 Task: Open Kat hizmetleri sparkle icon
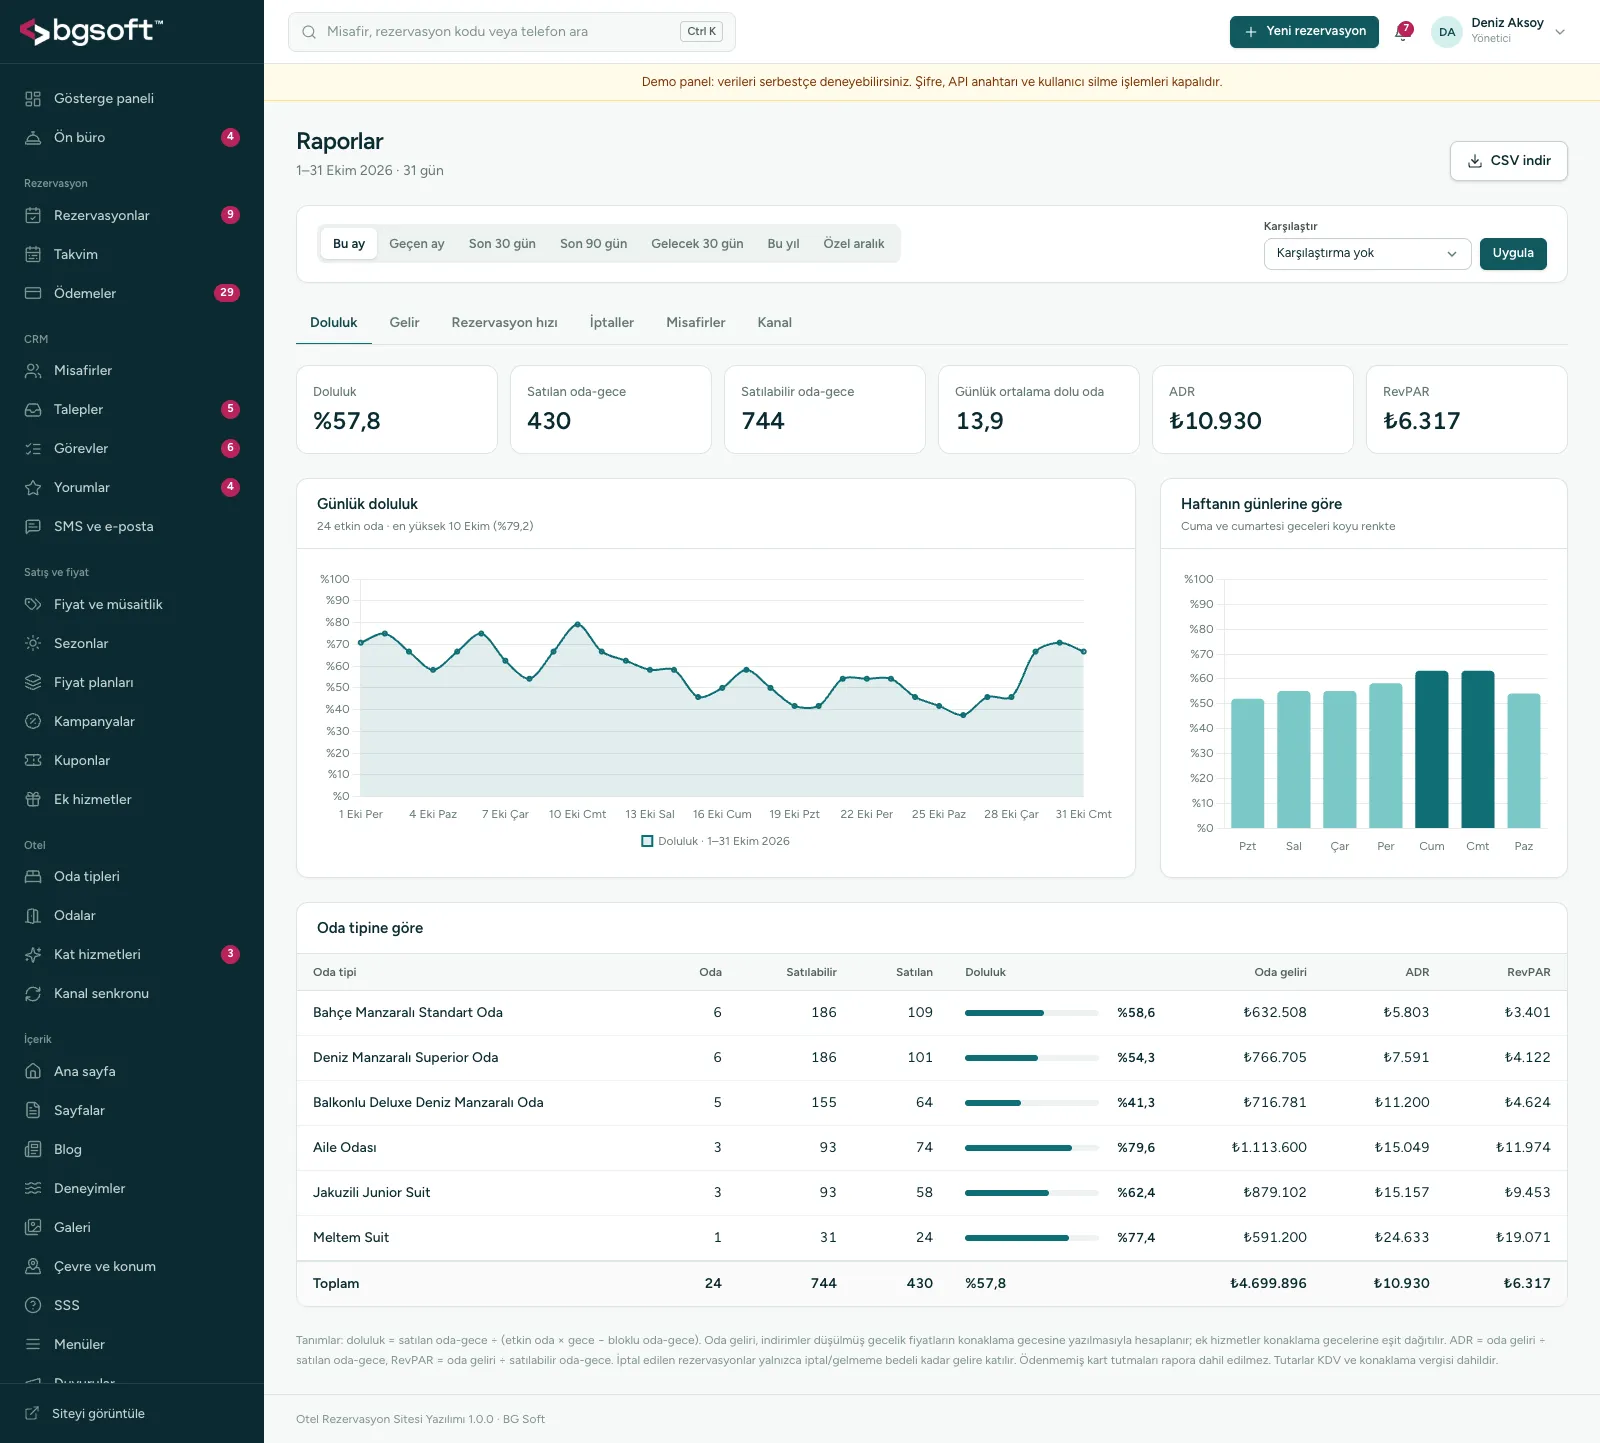33,955
